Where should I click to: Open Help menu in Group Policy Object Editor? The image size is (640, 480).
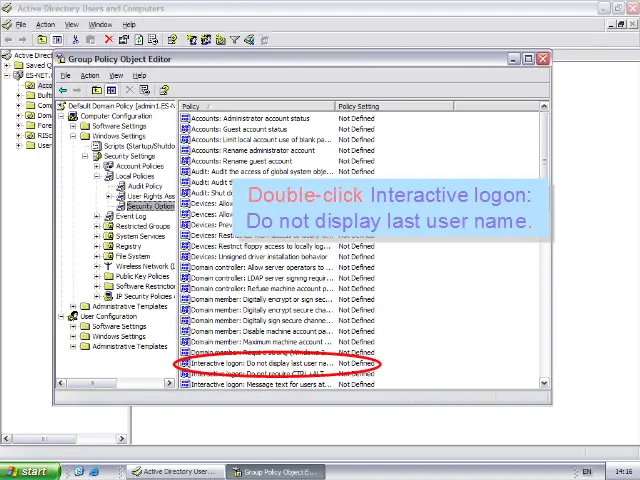(139, 76)
